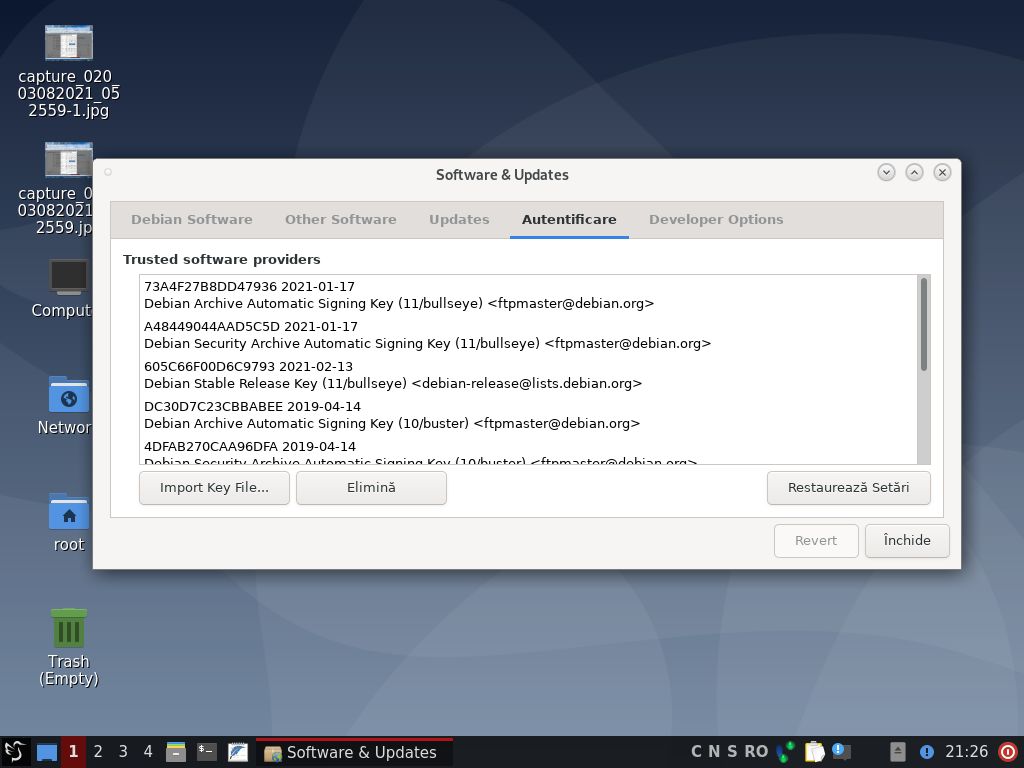Switch to the Updates tab
1024x768 pixels.
(459, 219)
